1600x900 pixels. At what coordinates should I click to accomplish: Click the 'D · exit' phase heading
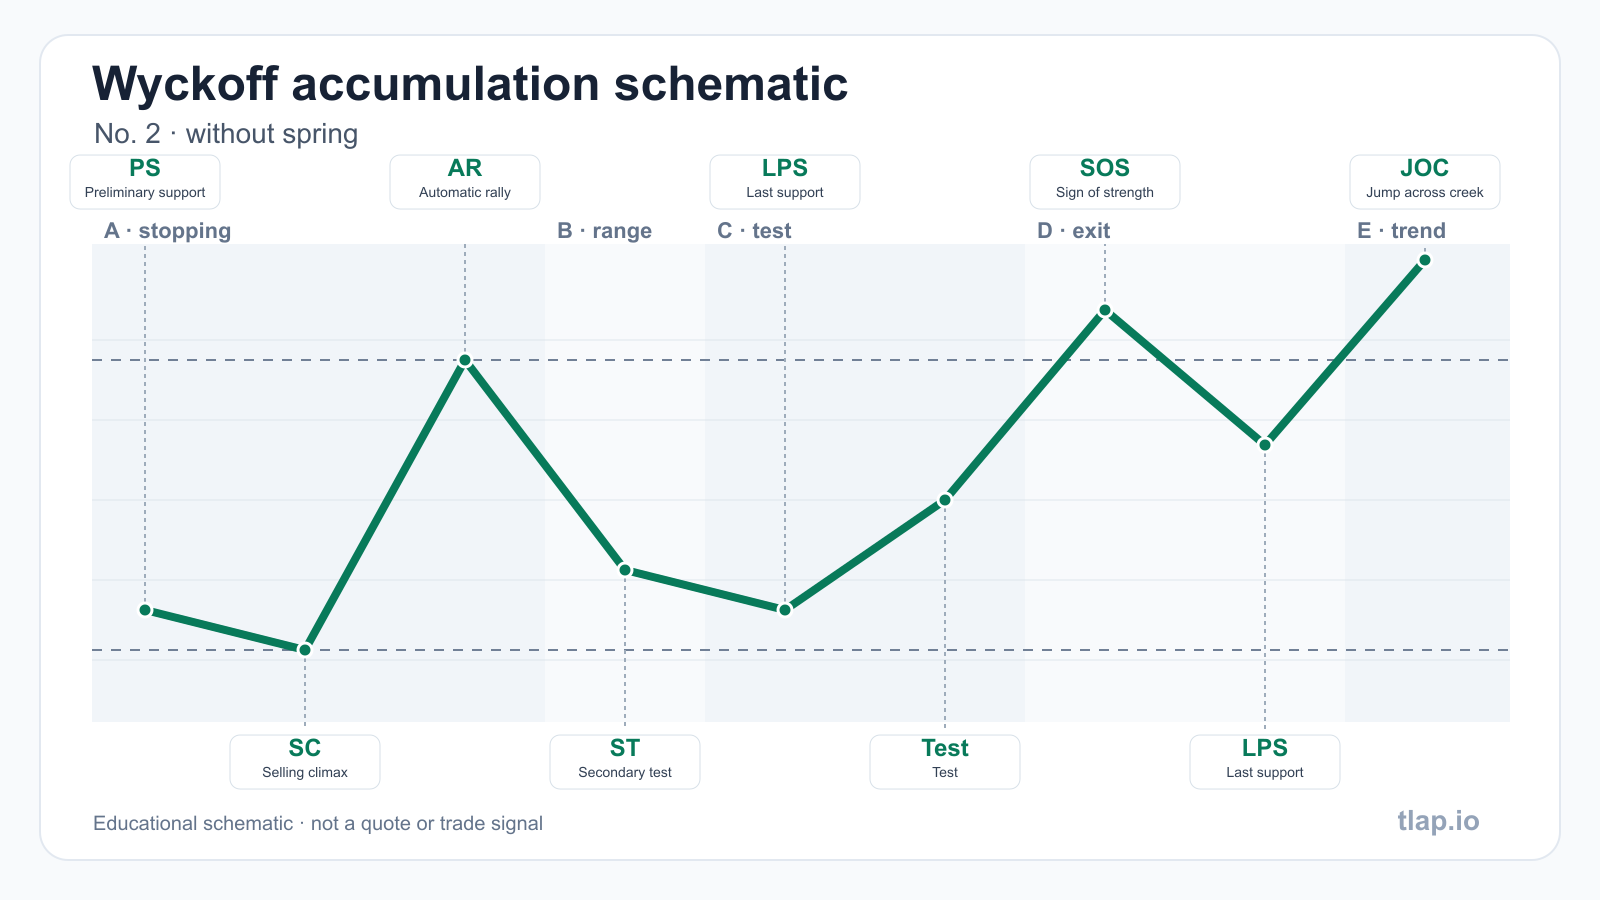(x=1073, y=231)
